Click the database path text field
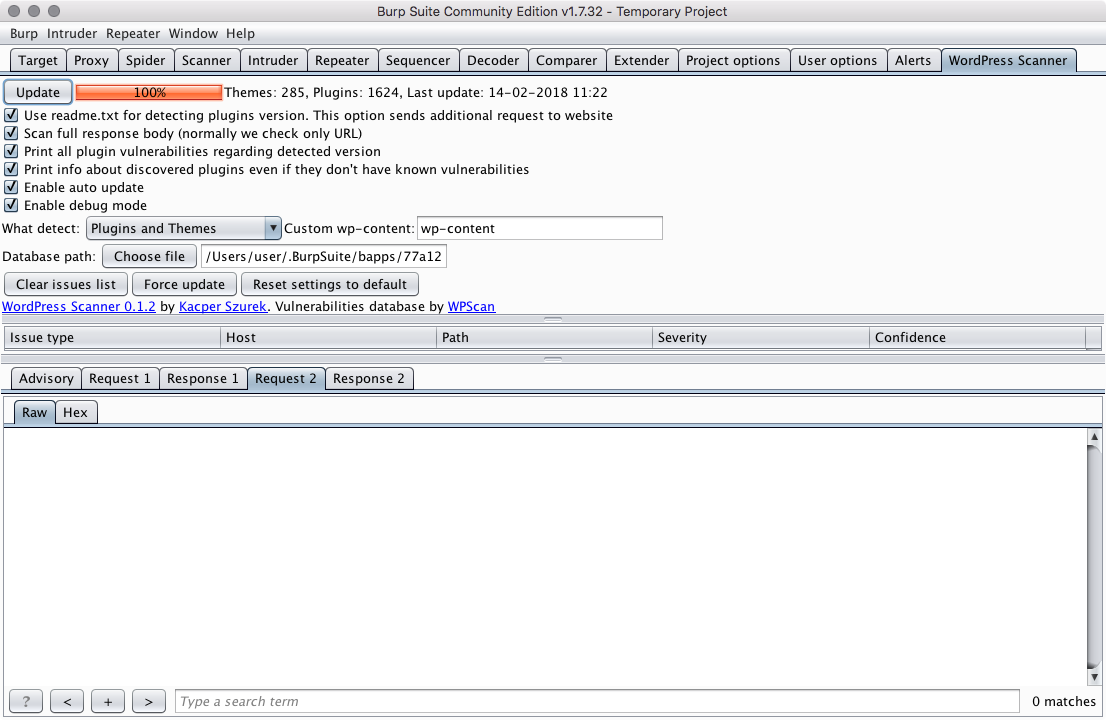This screenshot has height=720, width=1106. (324, 257)
